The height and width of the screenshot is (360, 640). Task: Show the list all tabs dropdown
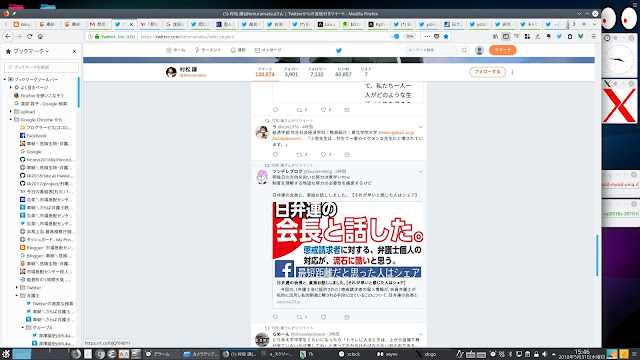(x=594, y=24)
